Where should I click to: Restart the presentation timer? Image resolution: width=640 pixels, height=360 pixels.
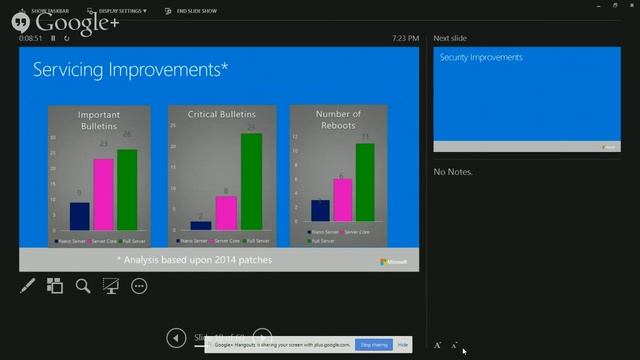[67, 38]
